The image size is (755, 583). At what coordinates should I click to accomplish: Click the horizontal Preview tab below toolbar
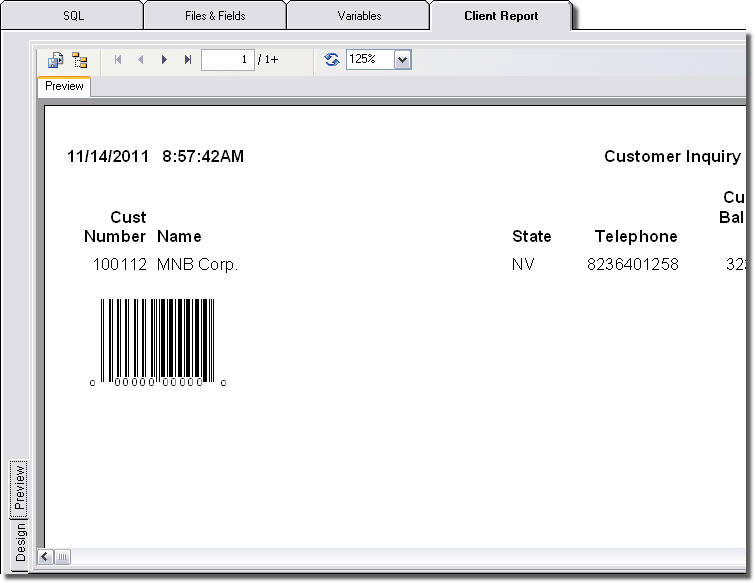[x=64, y=87]
